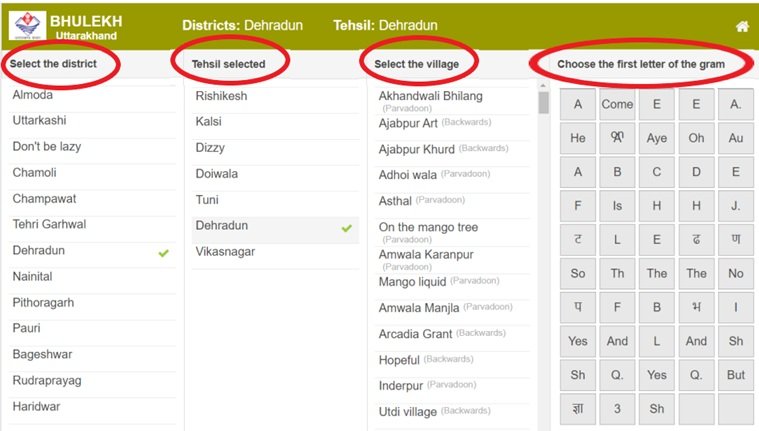This screenshot has width=759, height=431.
Task: Choose Inderpur village entry
Action: (402, 385)
